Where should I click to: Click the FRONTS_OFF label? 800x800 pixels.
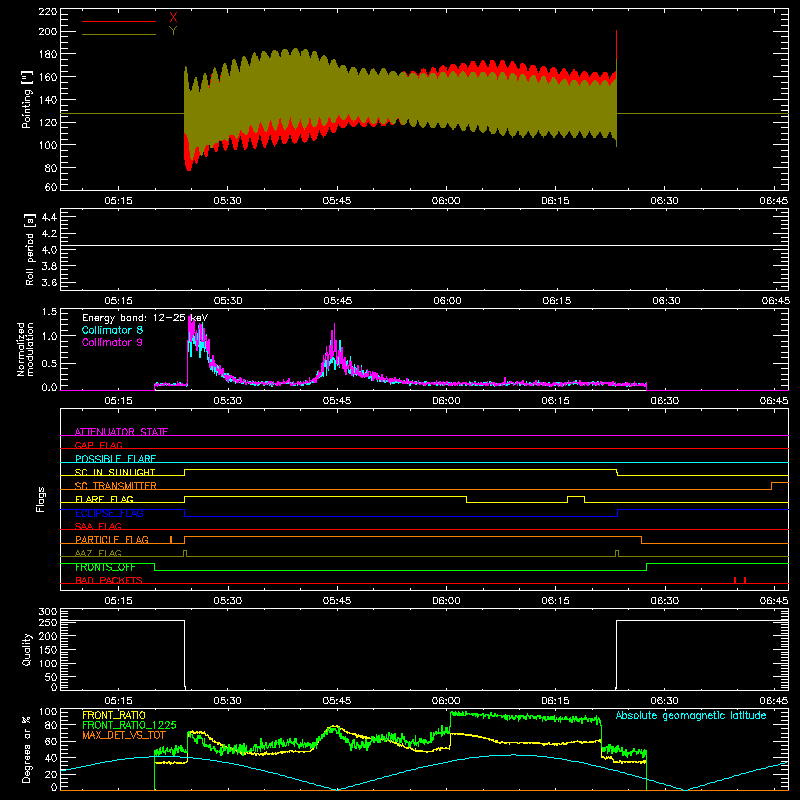tap(105, 567)
